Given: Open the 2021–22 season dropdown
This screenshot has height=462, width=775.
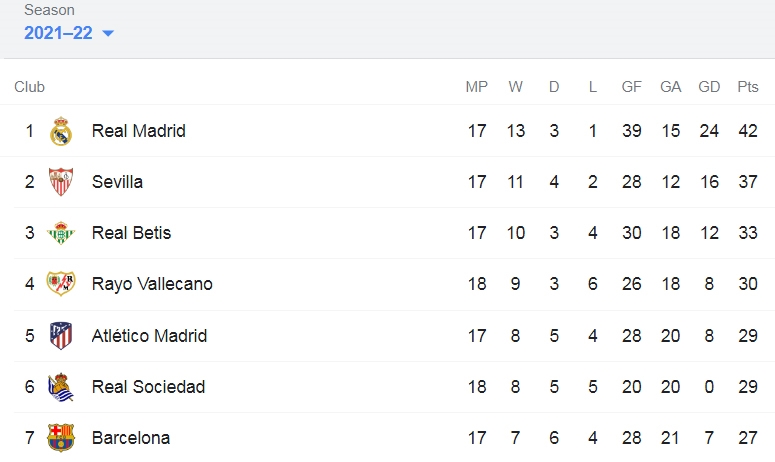Looking at the screenshot, I should pyautogui.click(x=69, y=33).
